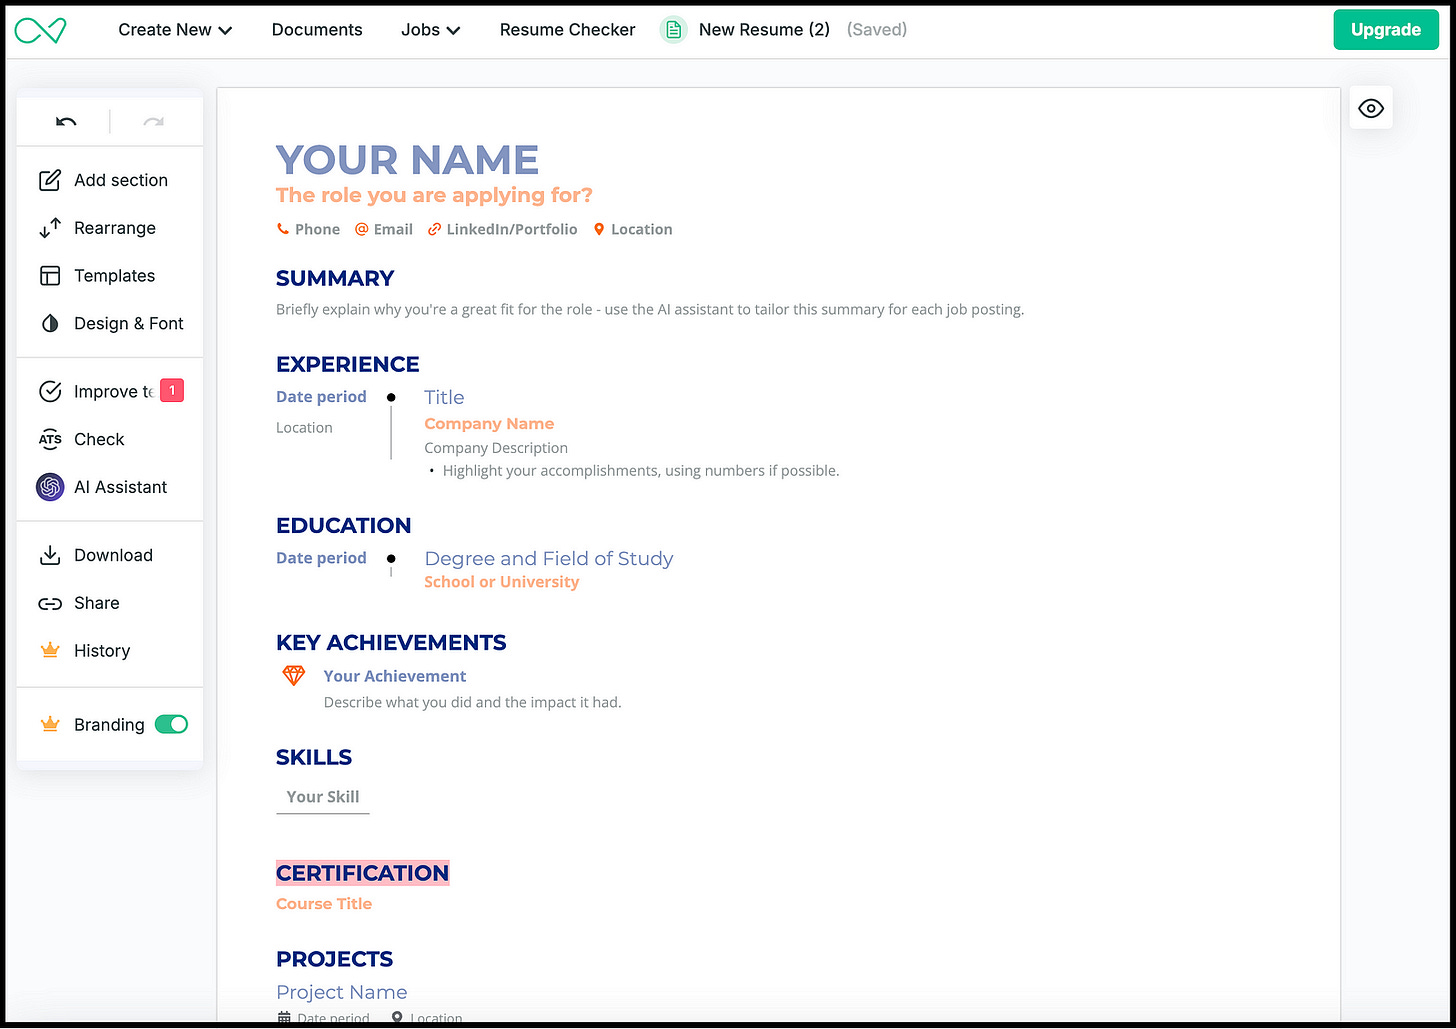Screen dimensions: 1456x1029
Task: Click the Branding crown icon
Action: [x=50, y=724]
